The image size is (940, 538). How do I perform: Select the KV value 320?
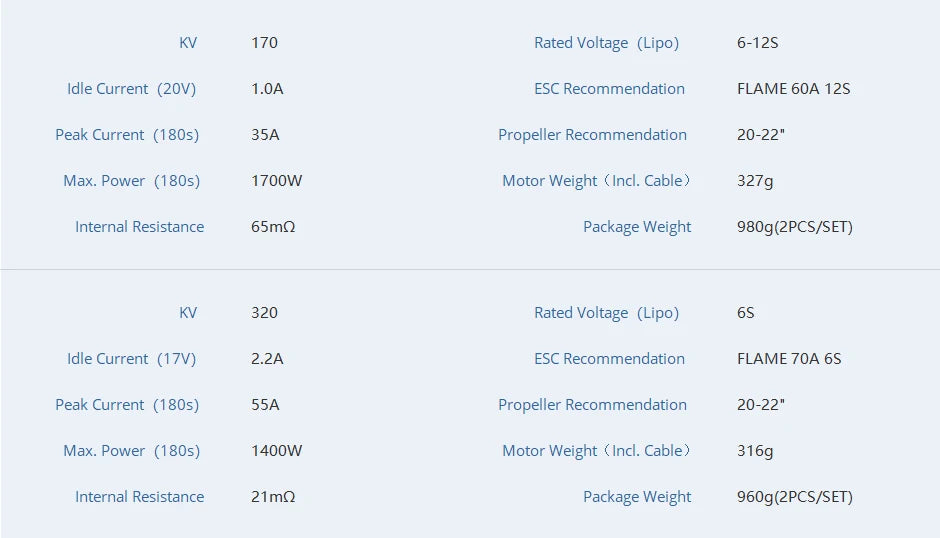tap(264, 313)
